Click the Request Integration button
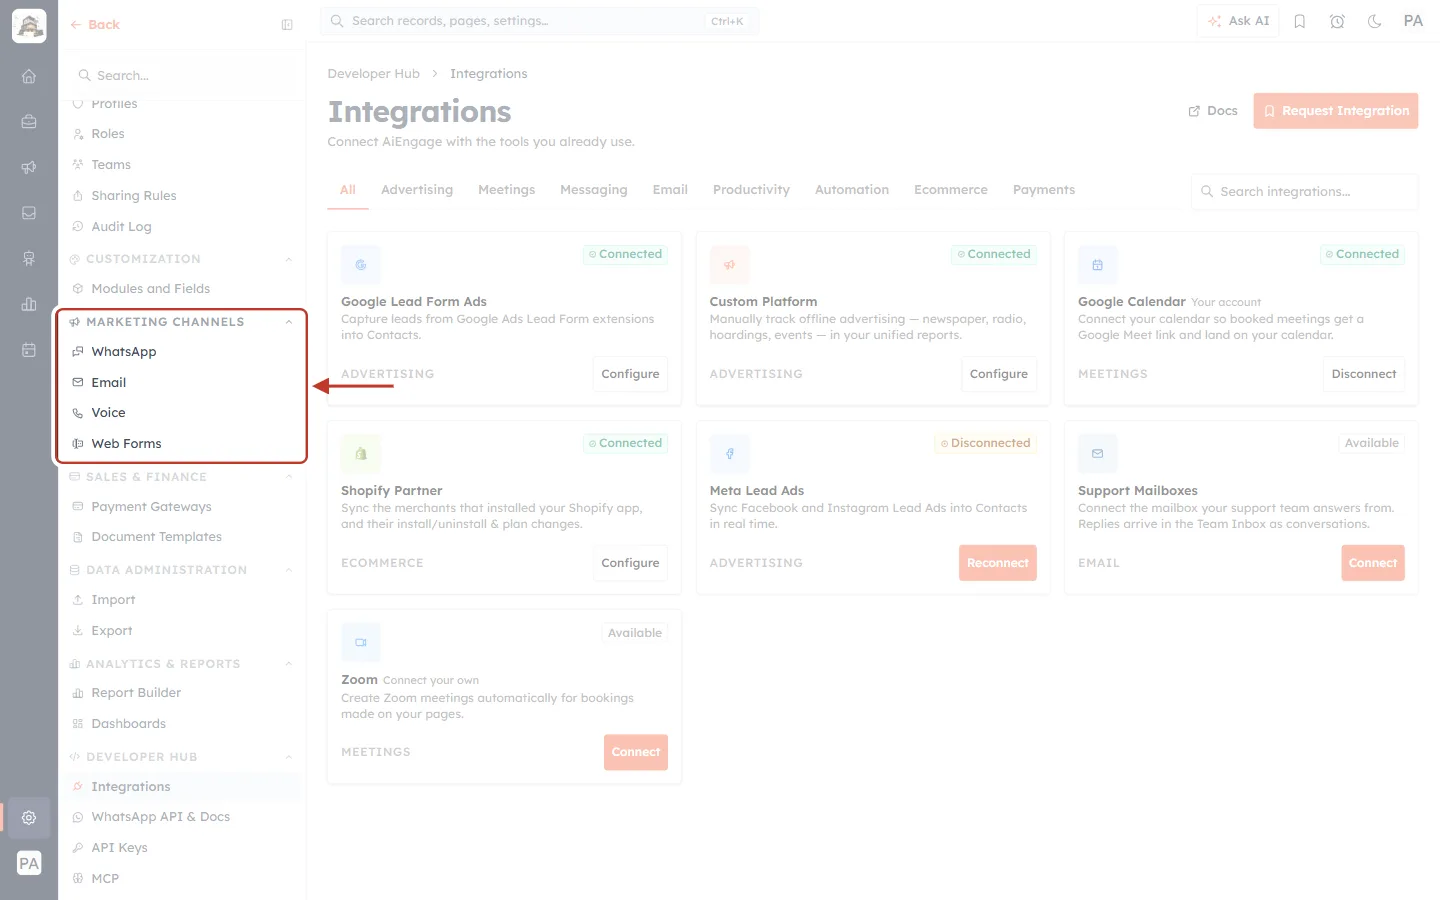Image resolution: width=1440 pixels, height=900 pixels. click(x=1336, y=111)
